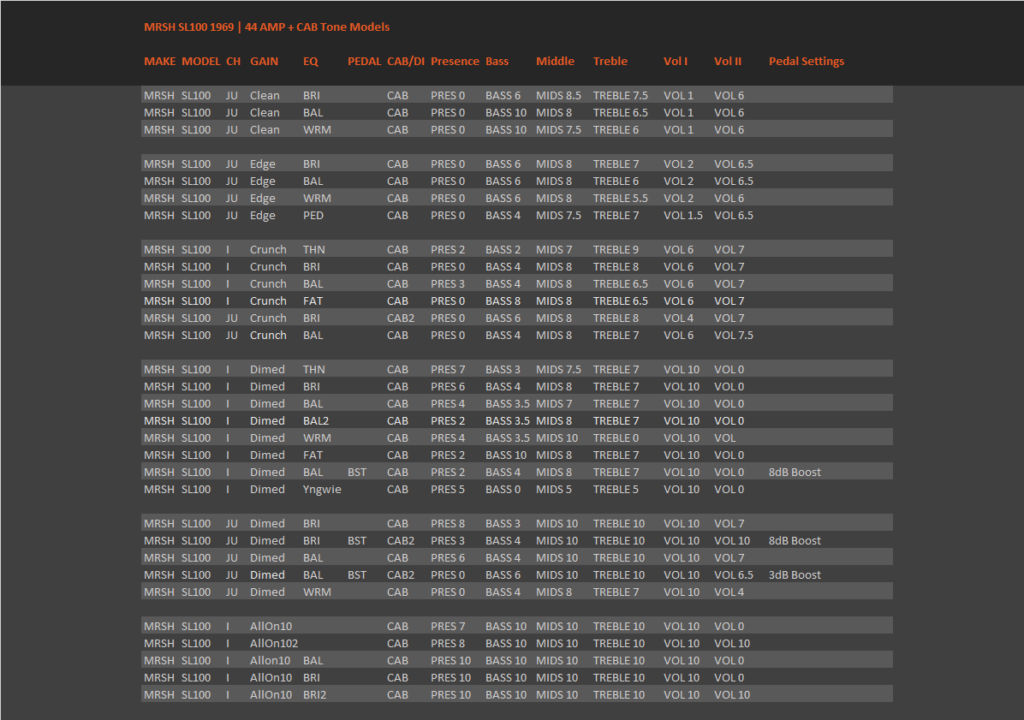Select PRES 8 in the JU Dimed BRI row

click(447, 524)
